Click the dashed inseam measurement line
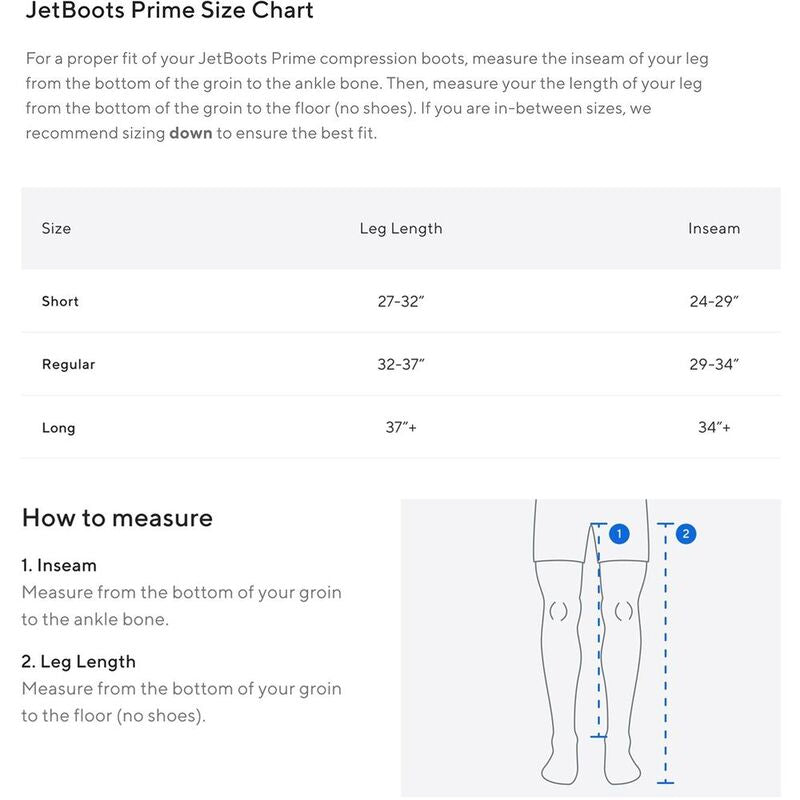 (598, 640)
